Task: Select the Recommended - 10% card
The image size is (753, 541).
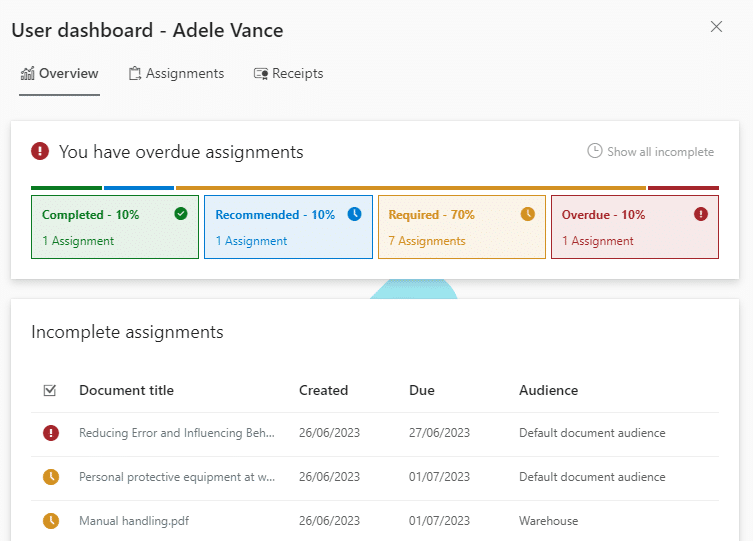Action: (288, 227)
